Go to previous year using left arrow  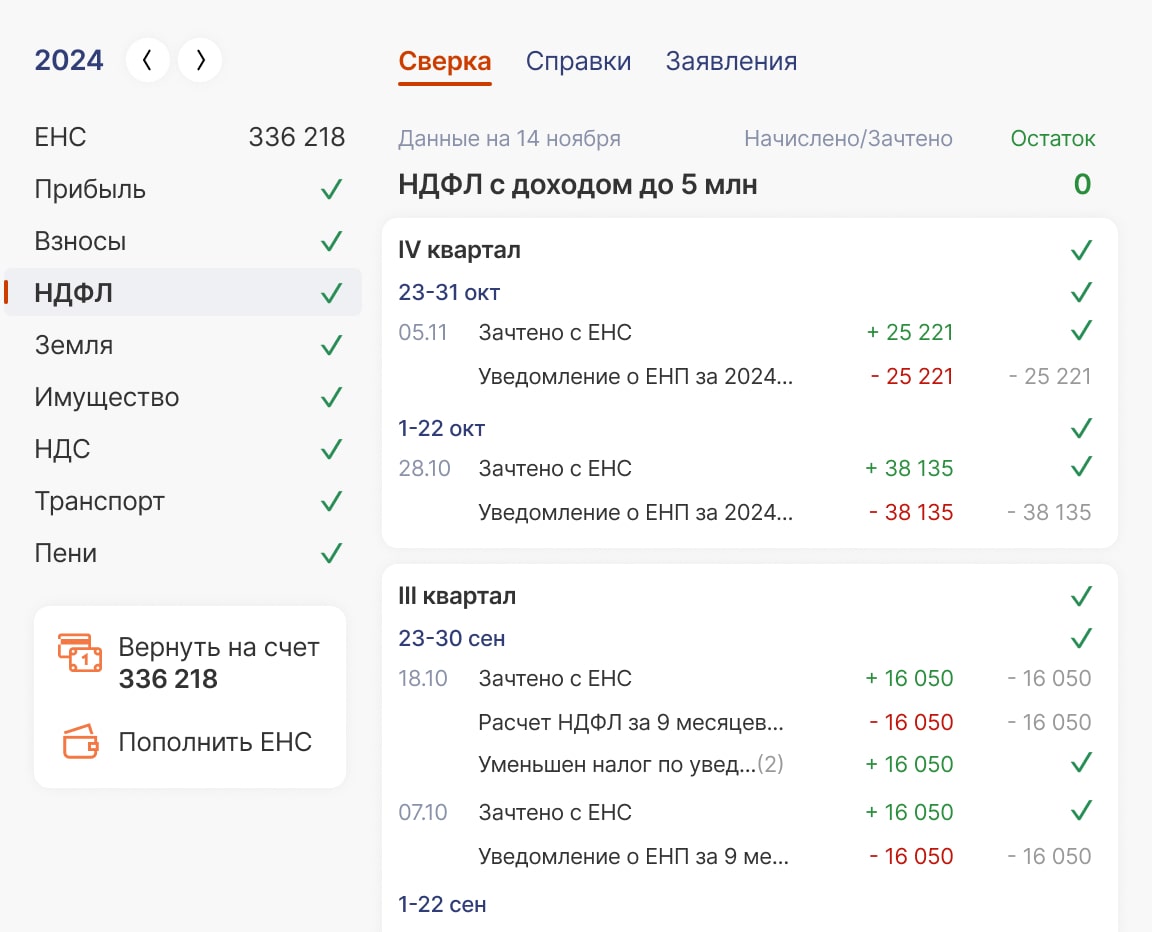click(148, 60)
